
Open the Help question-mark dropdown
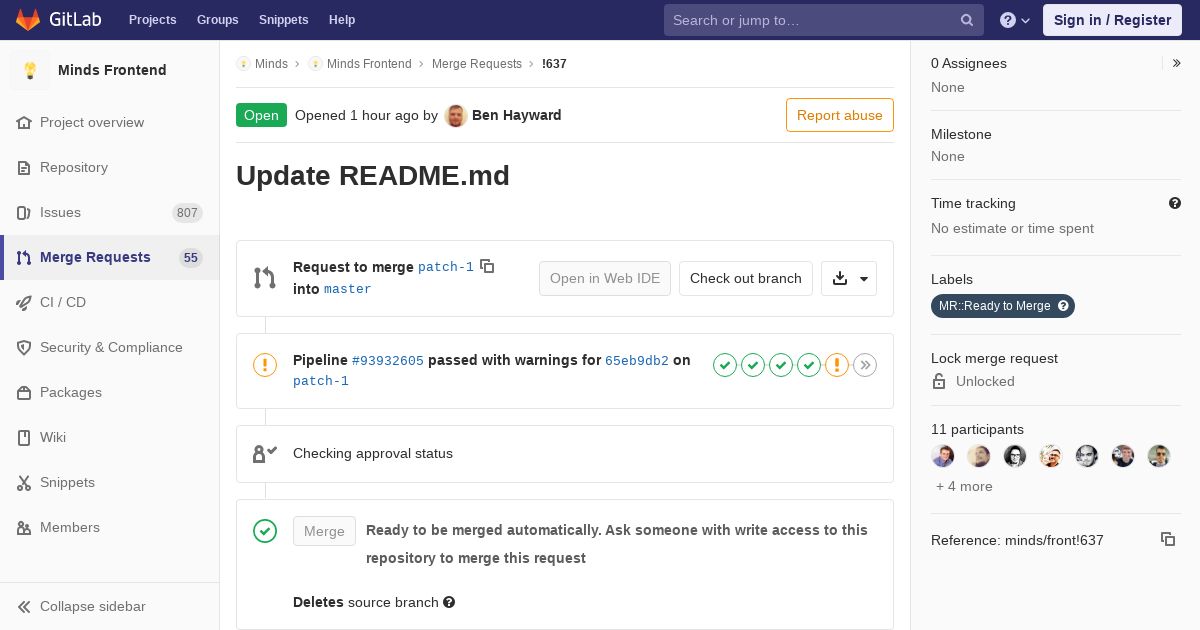1015,20
